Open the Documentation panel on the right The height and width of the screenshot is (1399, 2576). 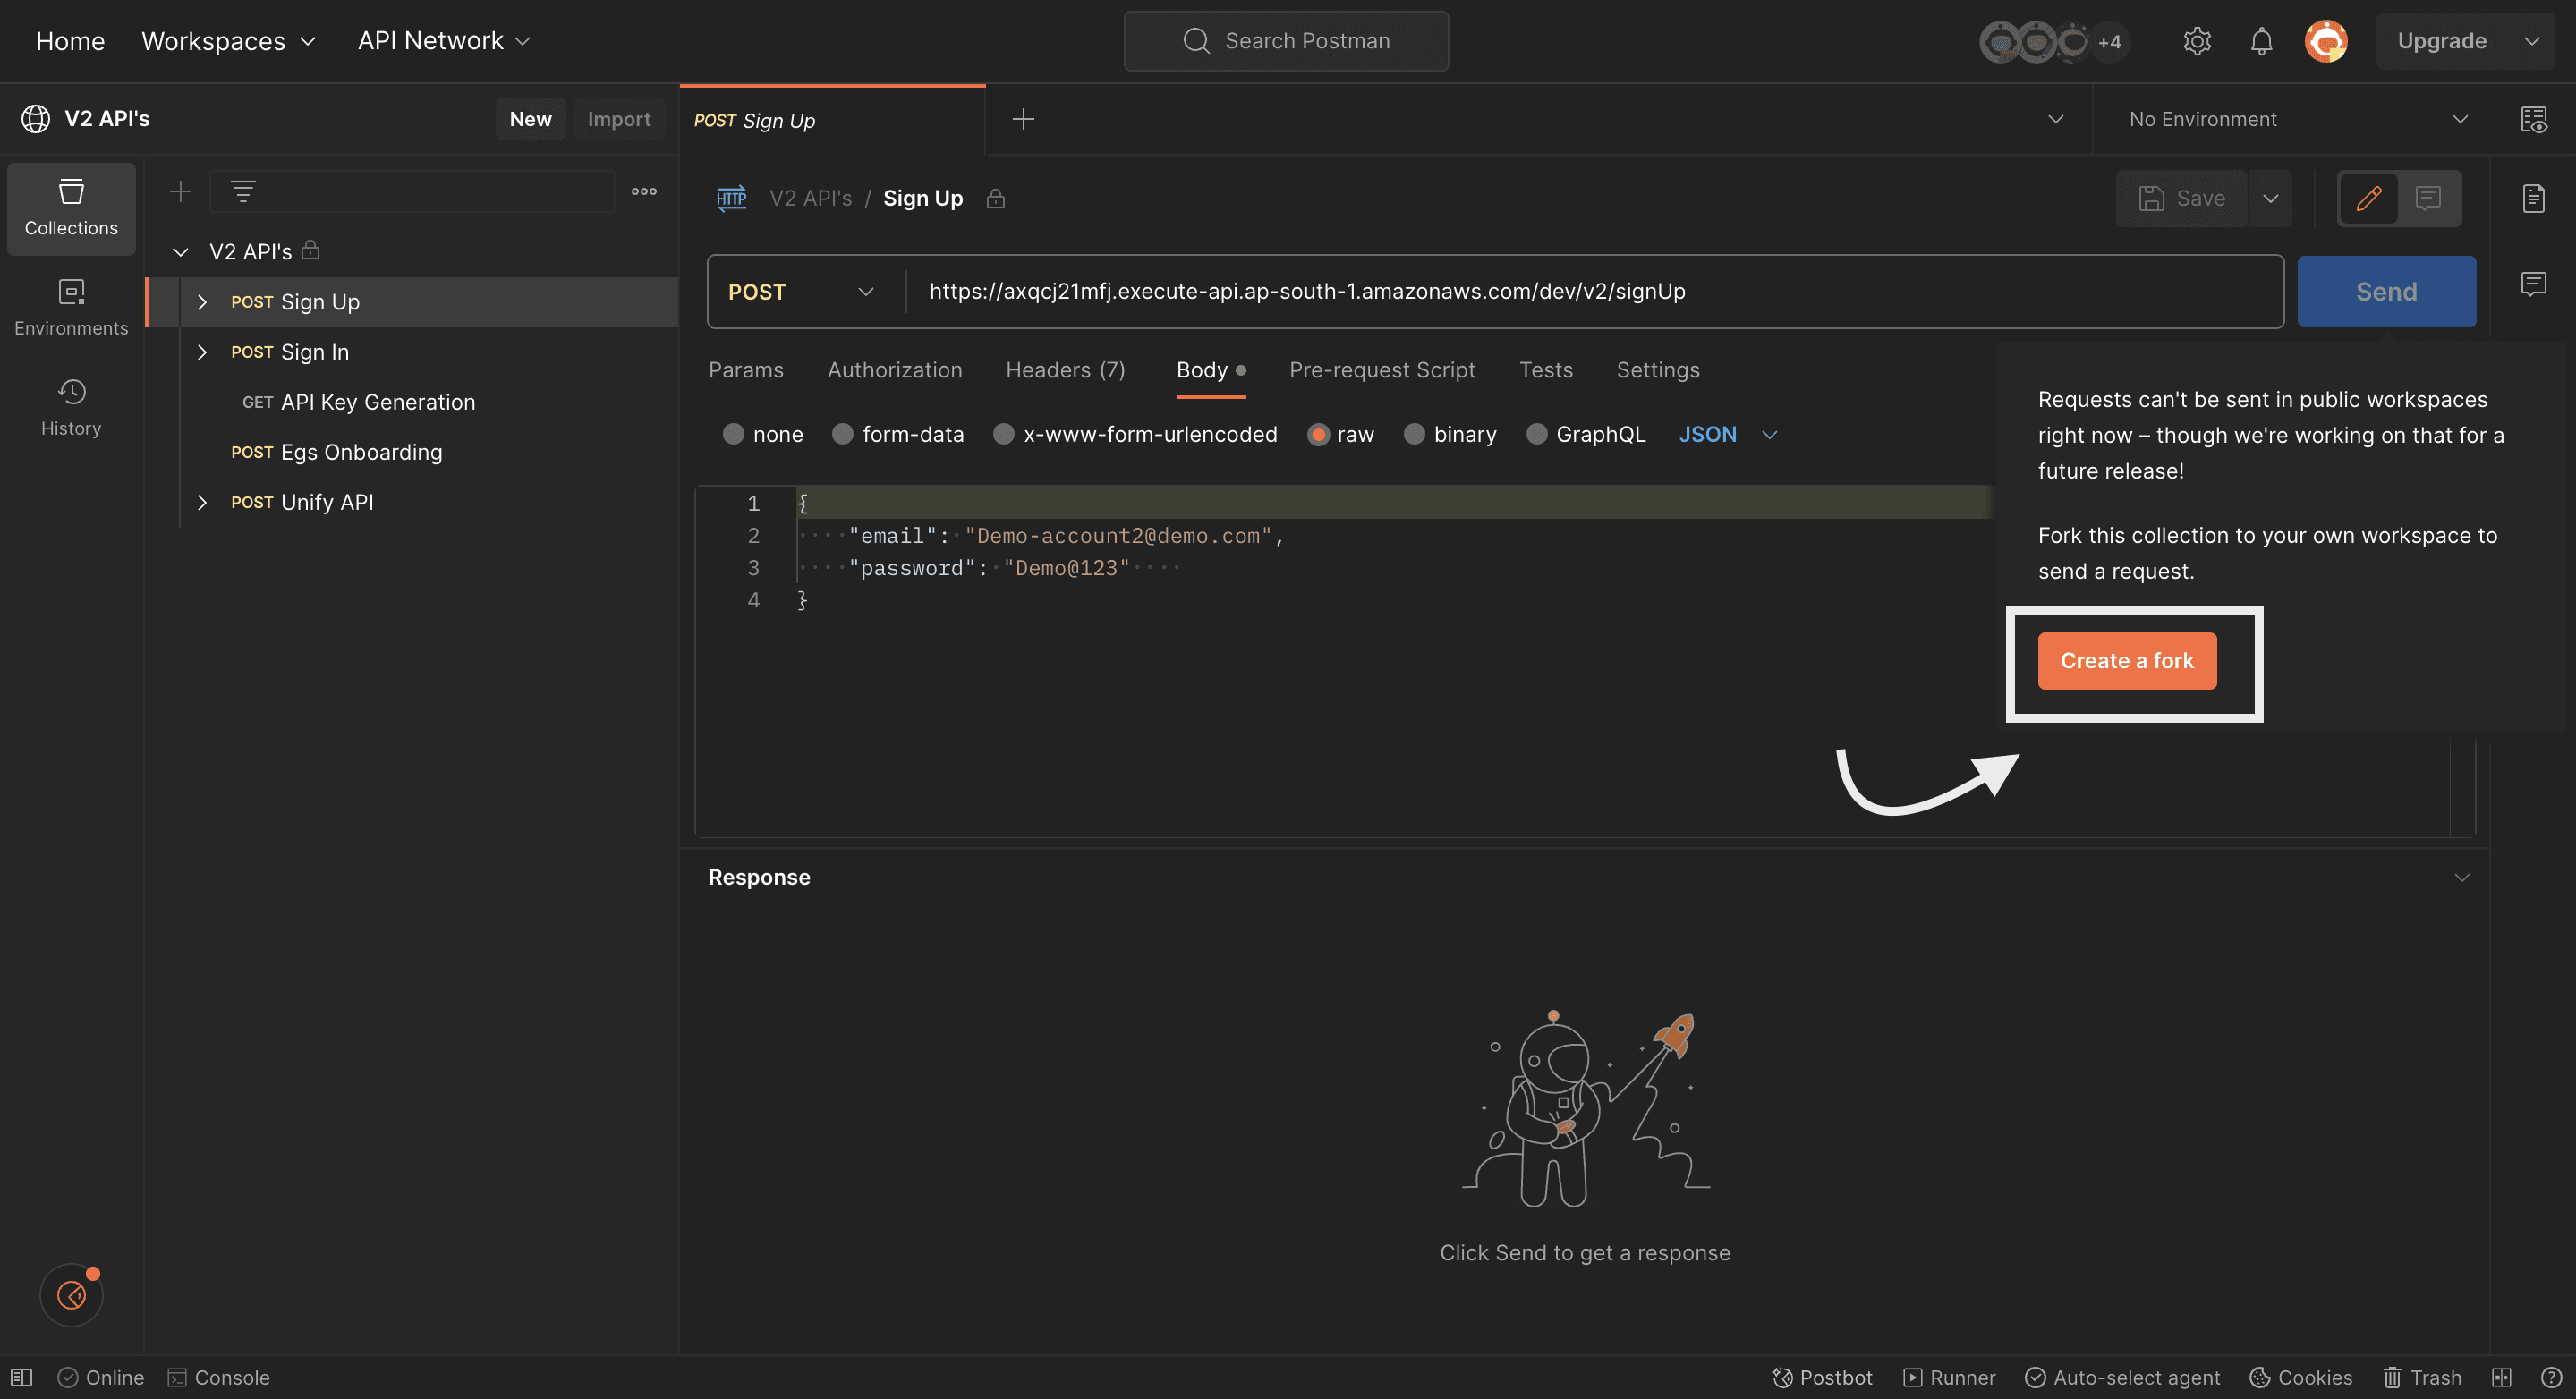[2534, 198]
